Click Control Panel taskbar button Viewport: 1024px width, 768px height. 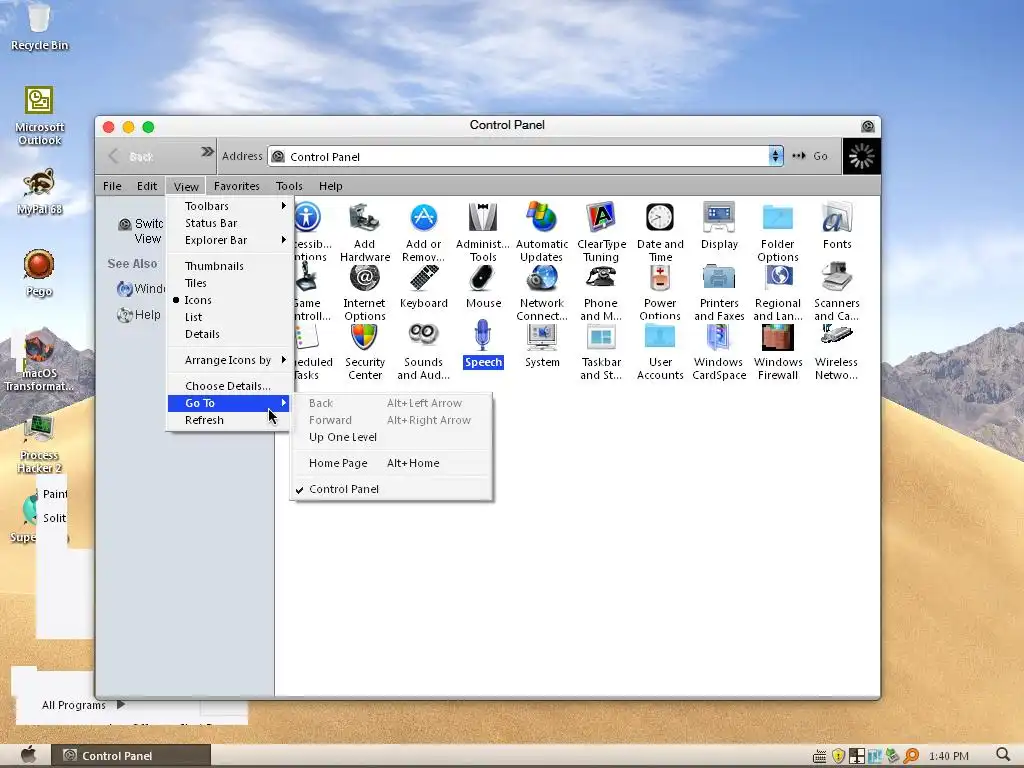click(x=131, y=756)
